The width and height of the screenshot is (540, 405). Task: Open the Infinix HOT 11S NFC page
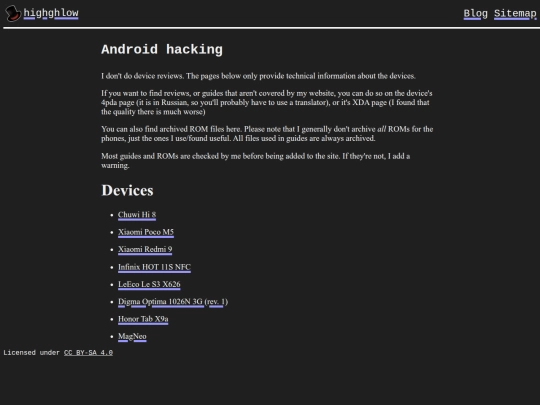click(154, 267)
